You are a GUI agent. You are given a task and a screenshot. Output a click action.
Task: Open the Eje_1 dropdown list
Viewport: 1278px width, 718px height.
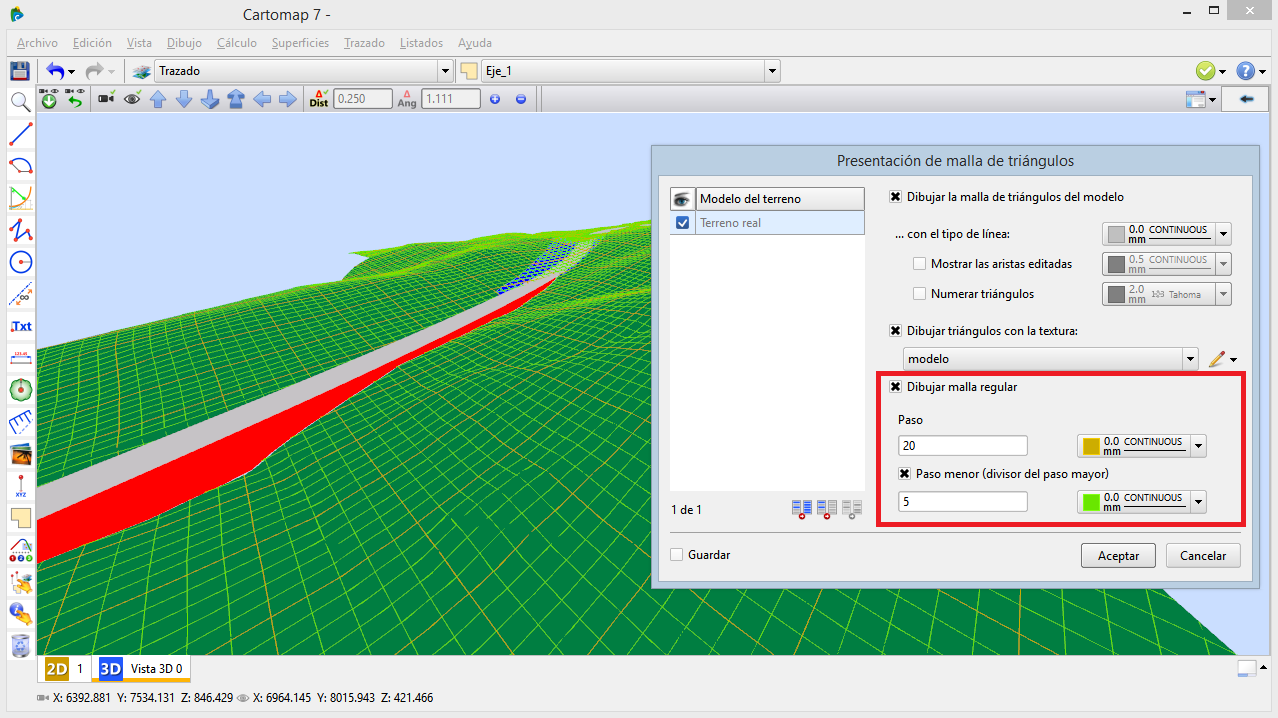(771, 71)
